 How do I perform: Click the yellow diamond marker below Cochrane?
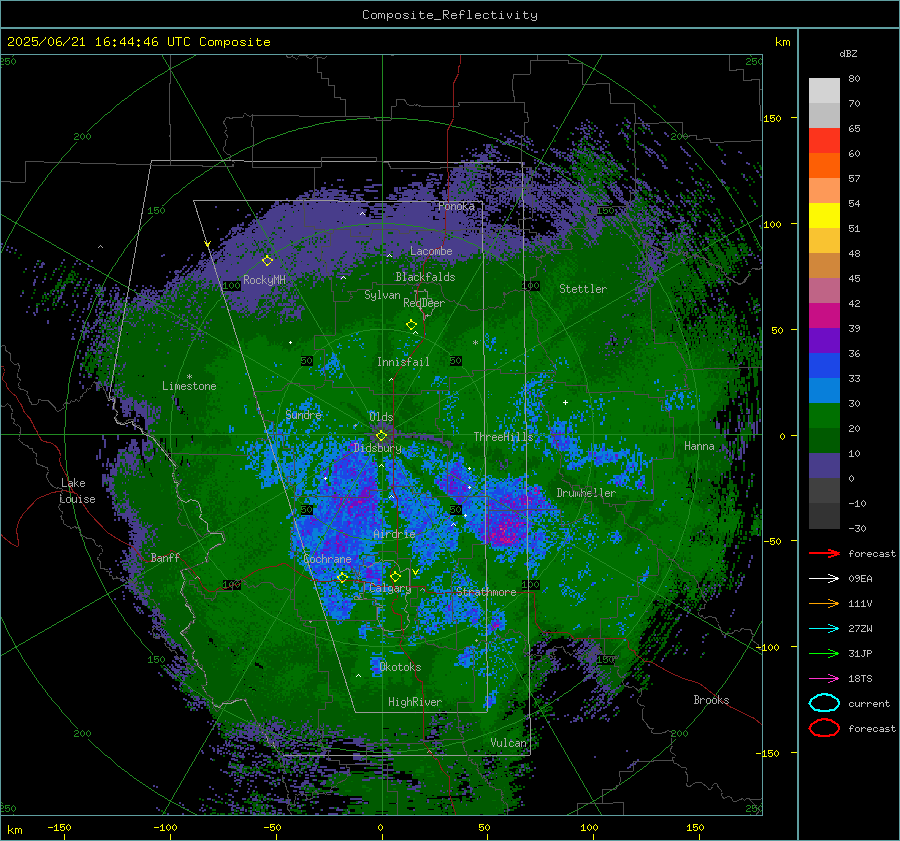tap(342, 577)
